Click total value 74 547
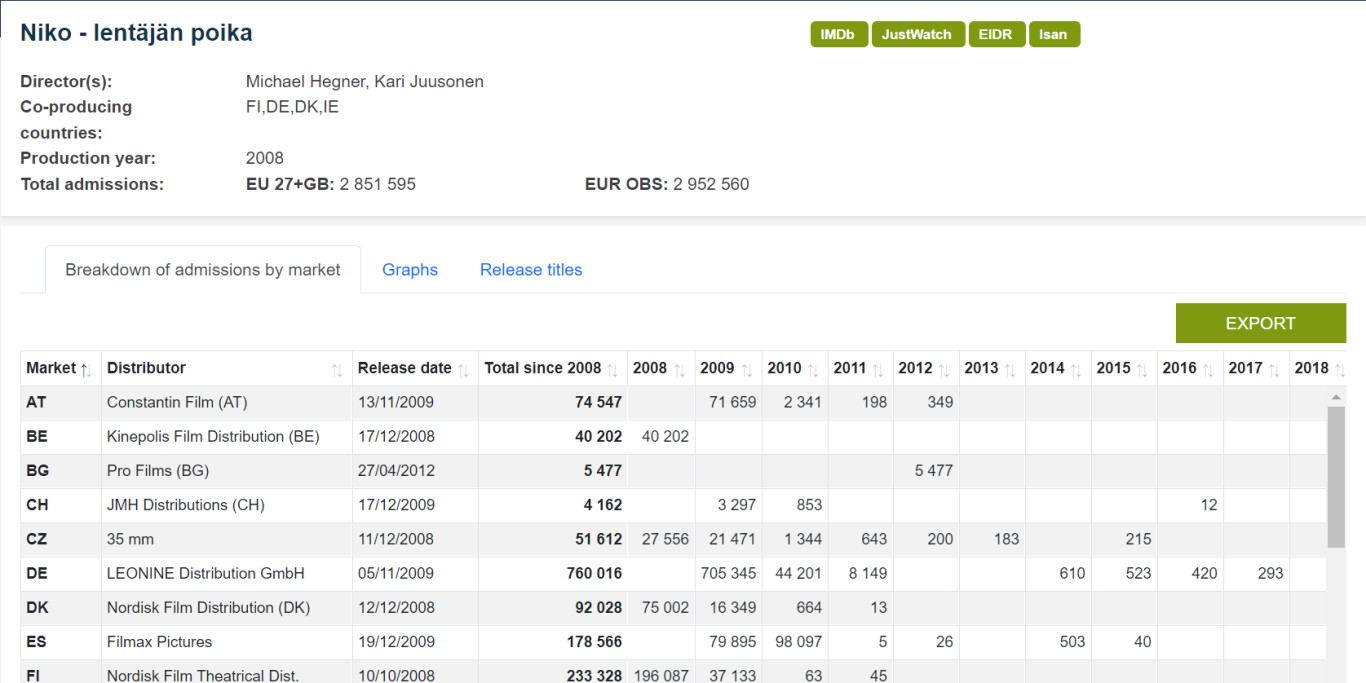Image resolution: width=1366 pixels, height=683 pixels. pyautogui.click(x=598, y=402)
